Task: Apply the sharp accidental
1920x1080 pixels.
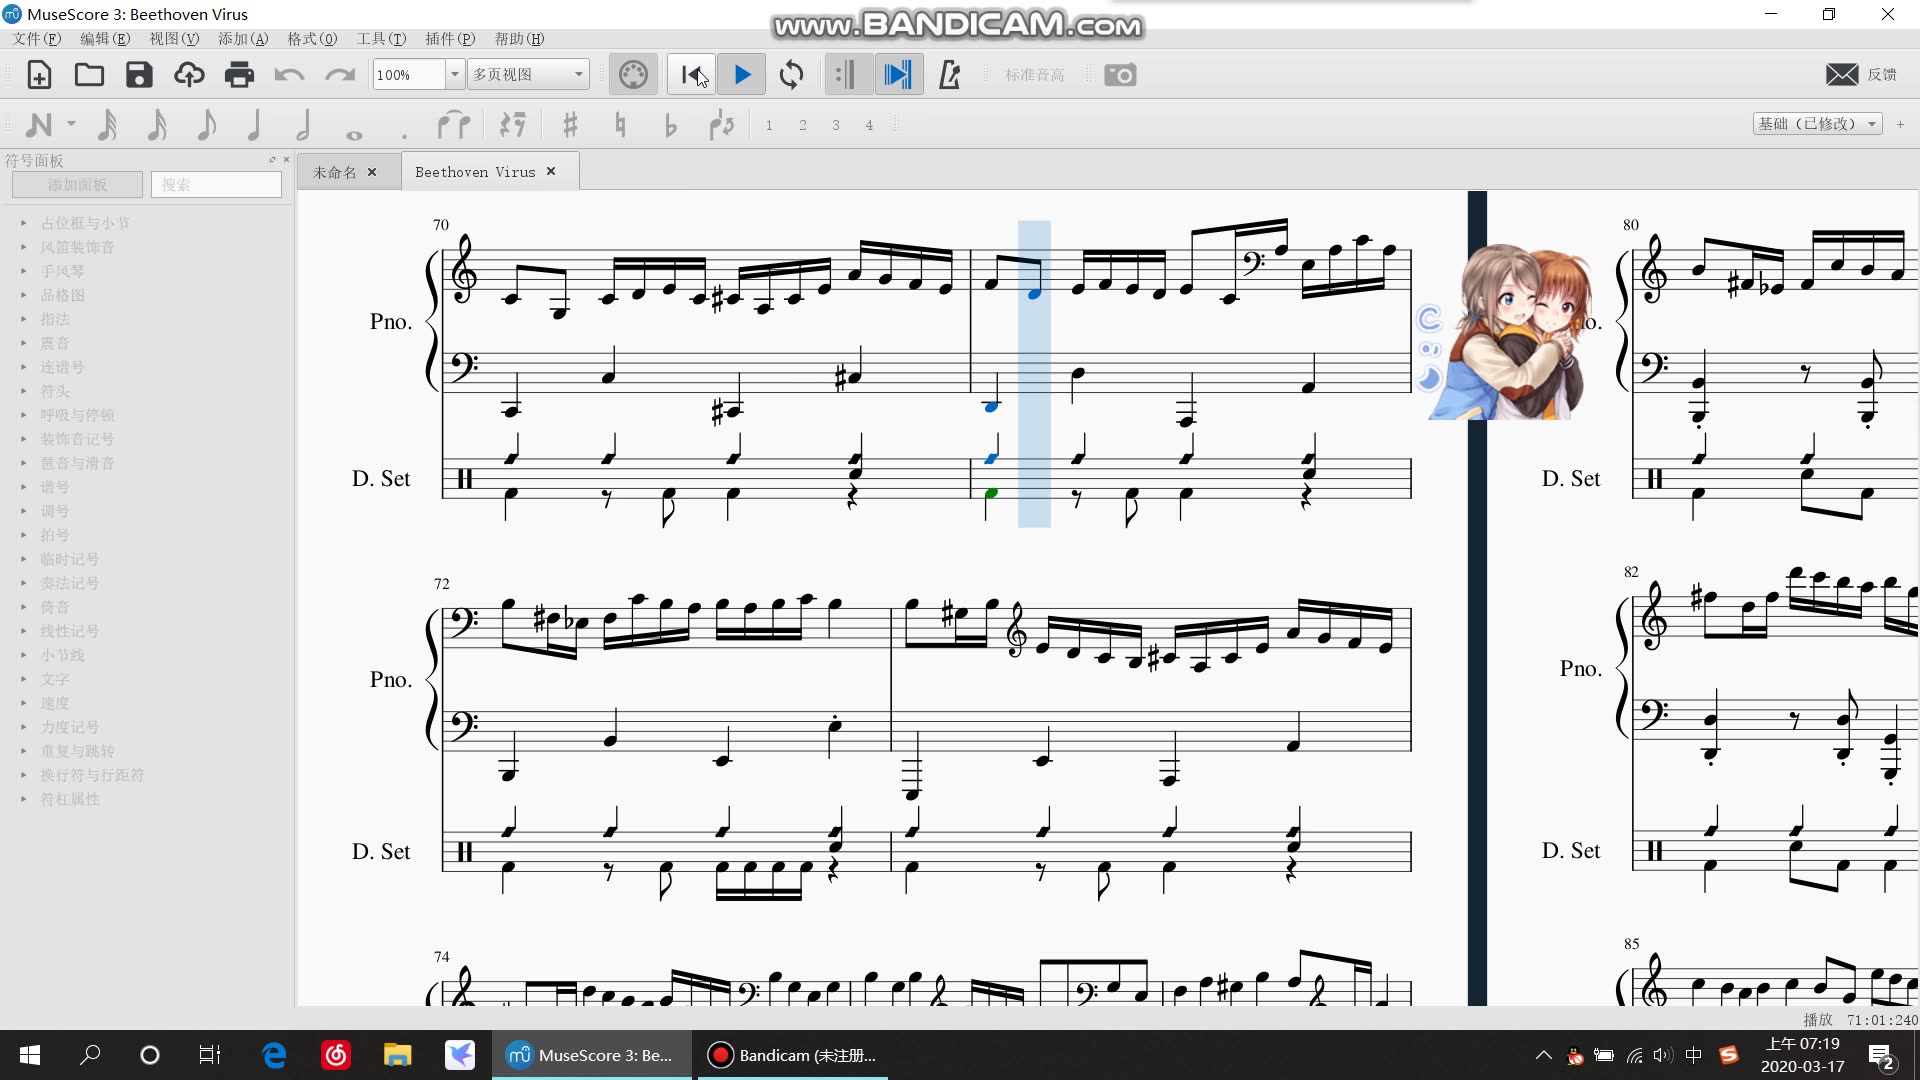Action: click(x=570, y=125)
